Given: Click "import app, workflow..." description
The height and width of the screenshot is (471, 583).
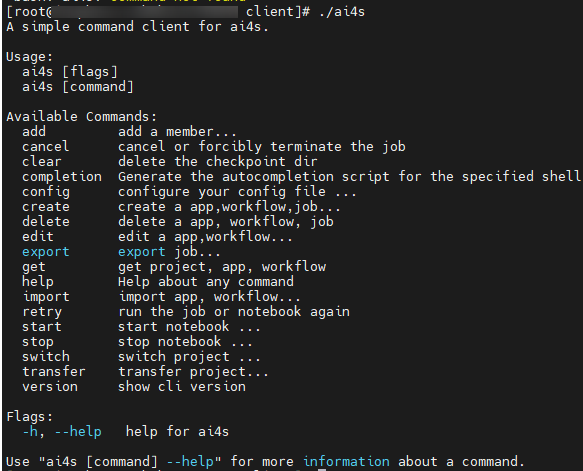Looking at the screenshot, I should click(209, 297).
